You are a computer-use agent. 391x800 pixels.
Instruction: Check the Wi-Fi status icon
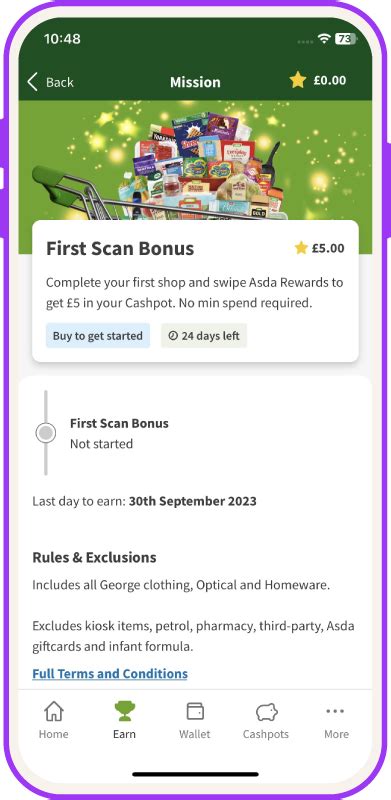[x=324, y=38]
